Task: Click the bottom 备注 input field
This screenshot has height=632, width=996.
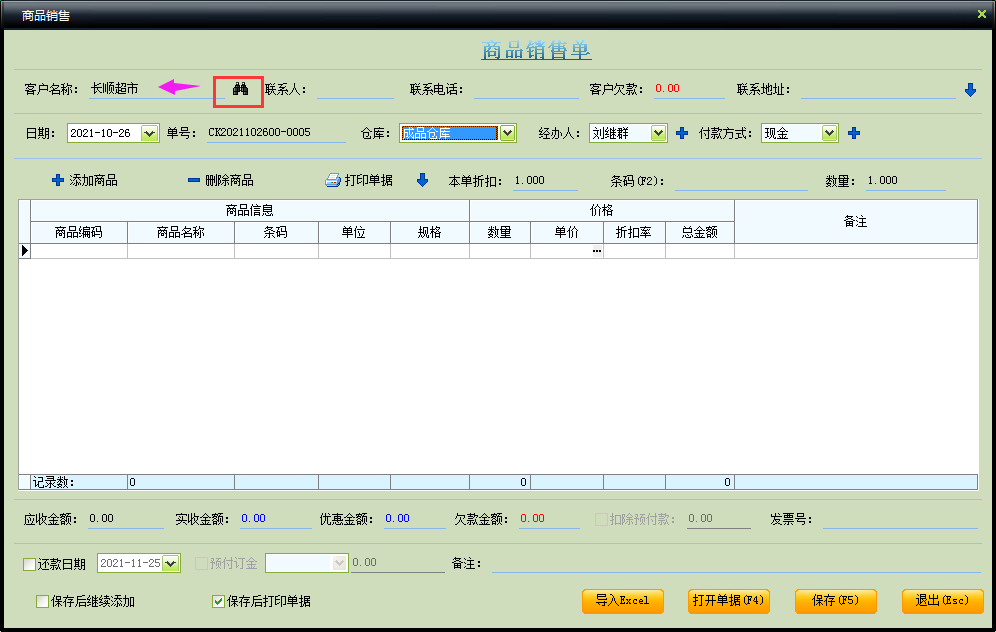Action: [735, 563]
